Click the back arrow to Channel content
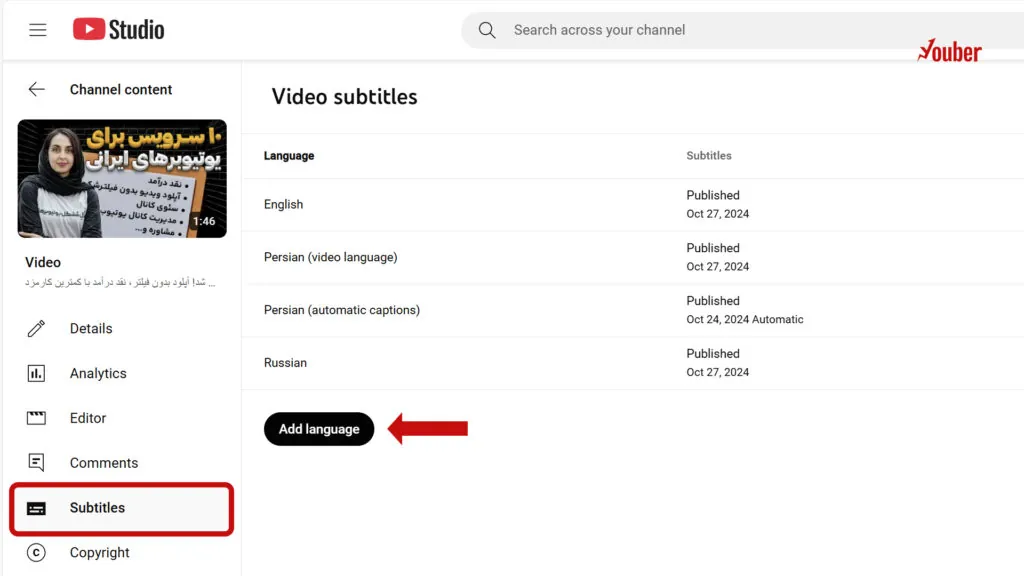The image size is (1024, 576). [37, 89]
